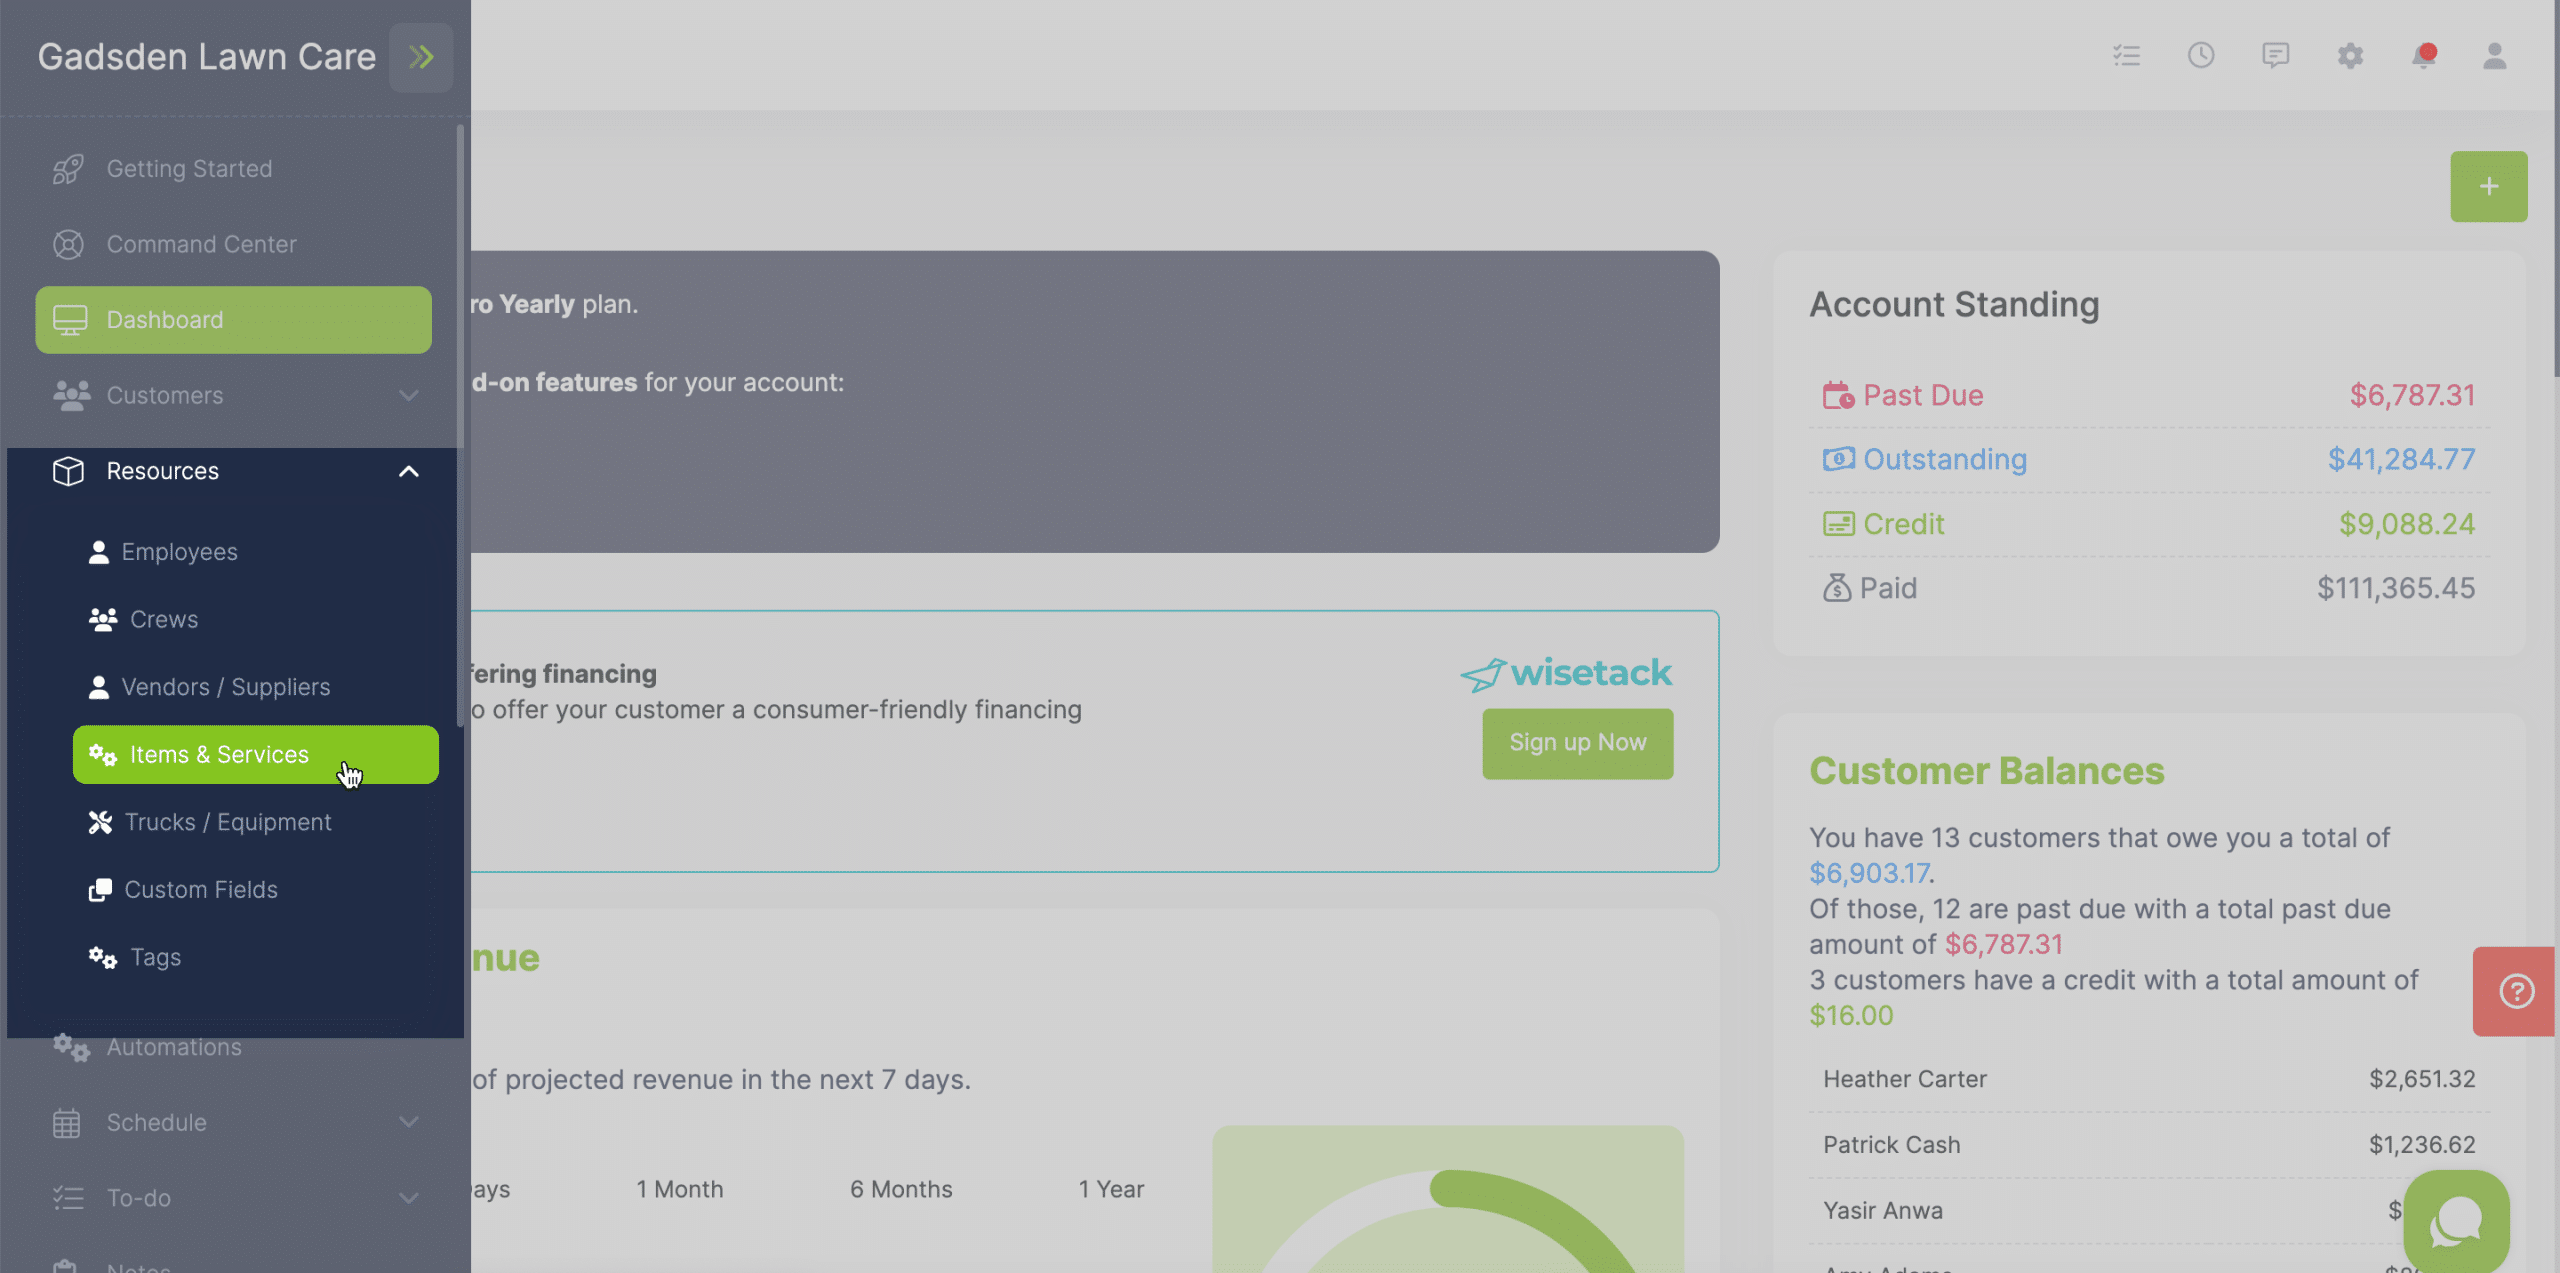Click the Customer Balances heading
The image size is (2560, 1273).
[1987, 771]
